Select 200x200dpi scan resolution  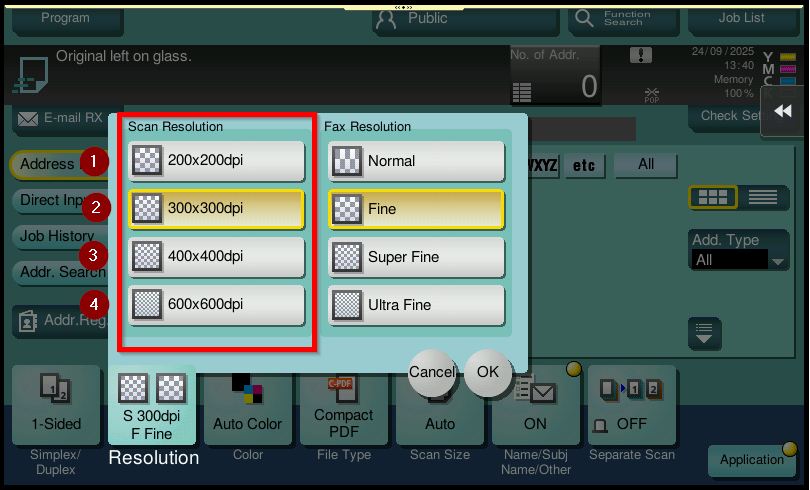[216, 161]
